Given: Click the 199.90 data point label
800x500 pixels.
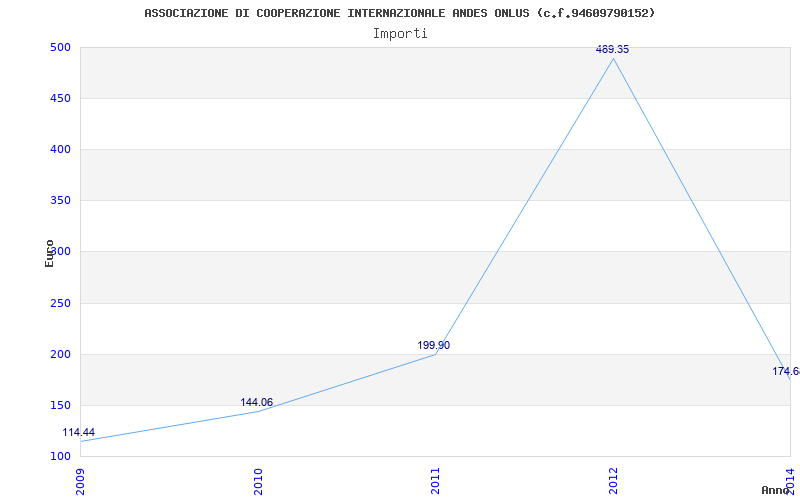Looking at the screenshot, I should coord(433,345).
